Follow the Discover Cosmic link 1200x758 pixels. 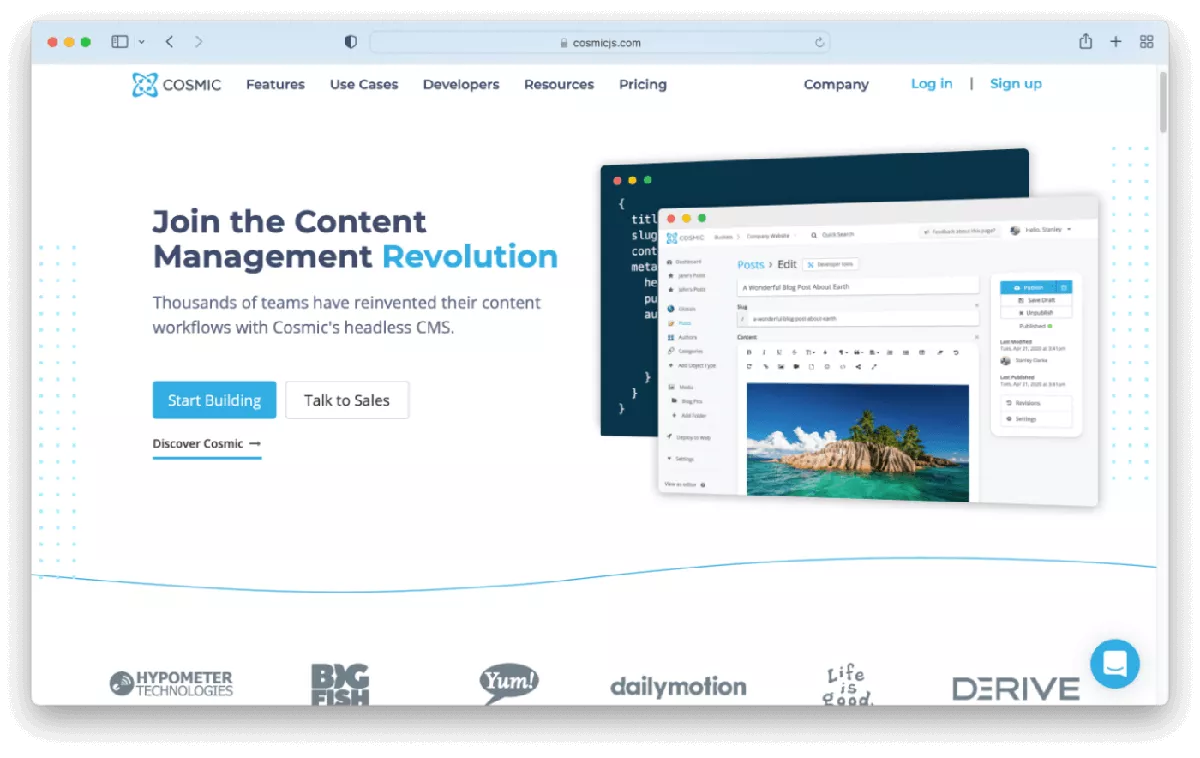coord(206,444)
